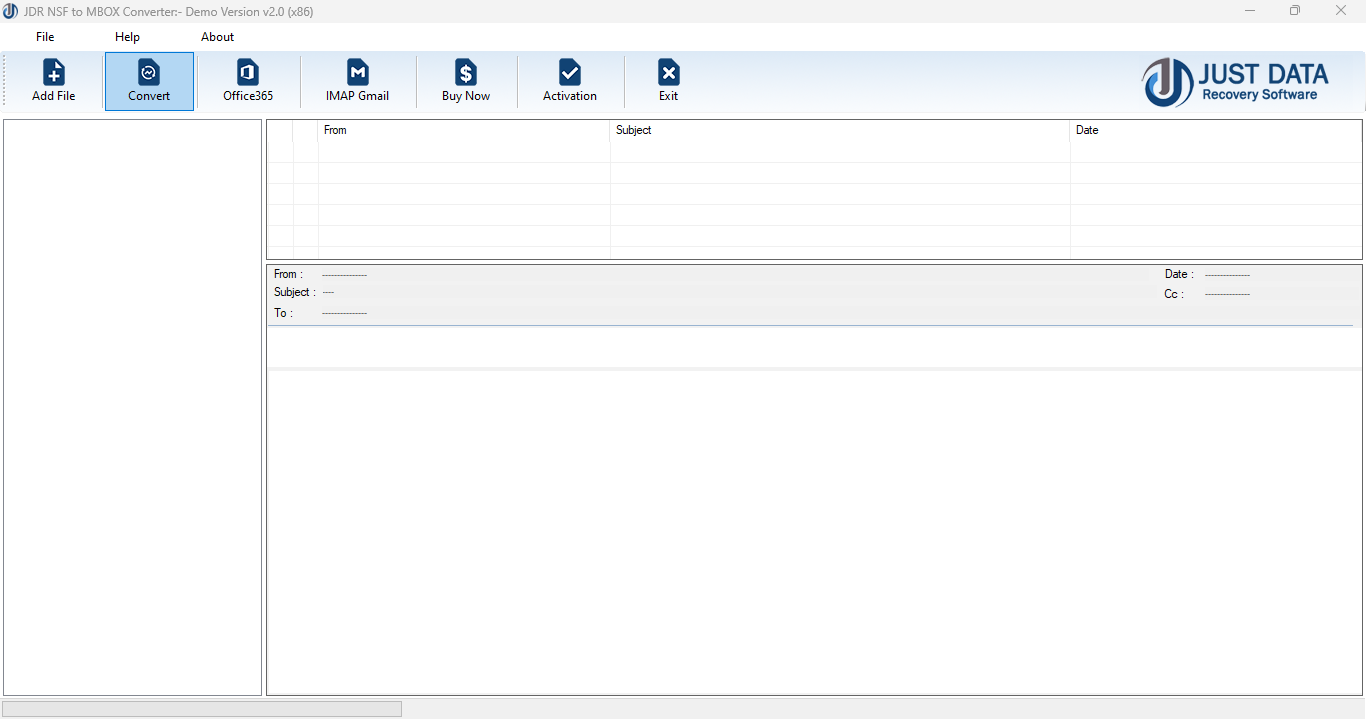Restore down the converter window
Image resolution: width=1366 pixels, height=720 pixels.
point(1295,11)
